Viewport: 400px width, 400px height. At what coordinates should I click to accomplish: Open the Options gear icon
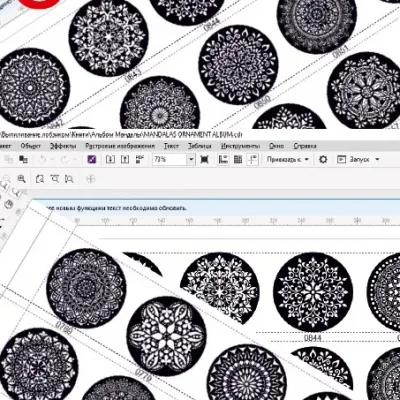(x=323, y=159)
